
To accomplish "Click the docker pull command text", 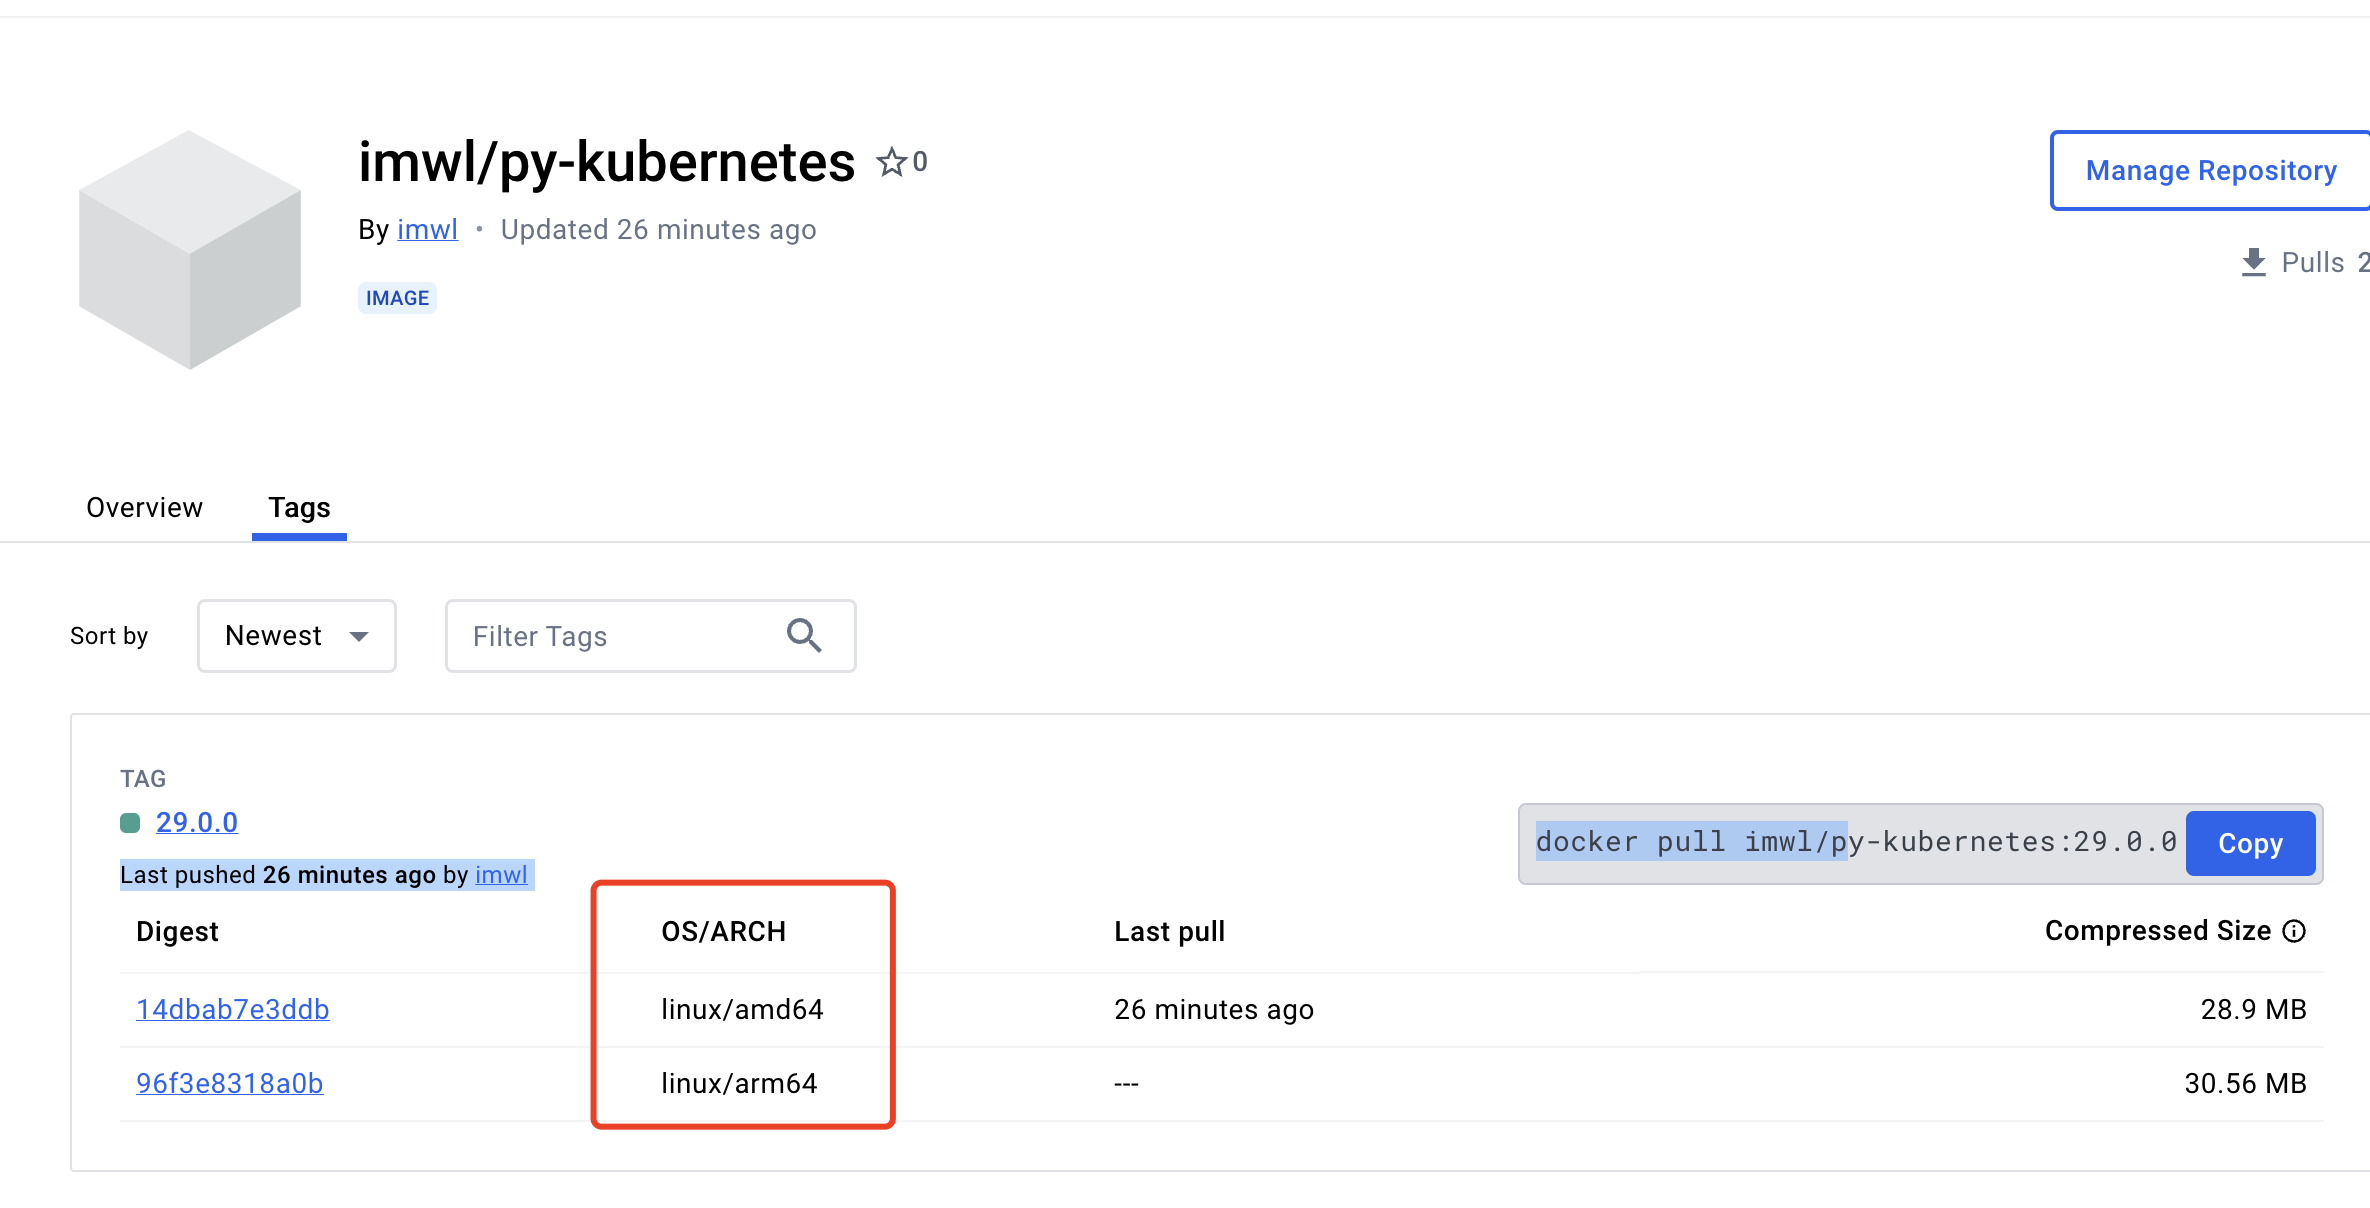I will tap(1856, 842).
